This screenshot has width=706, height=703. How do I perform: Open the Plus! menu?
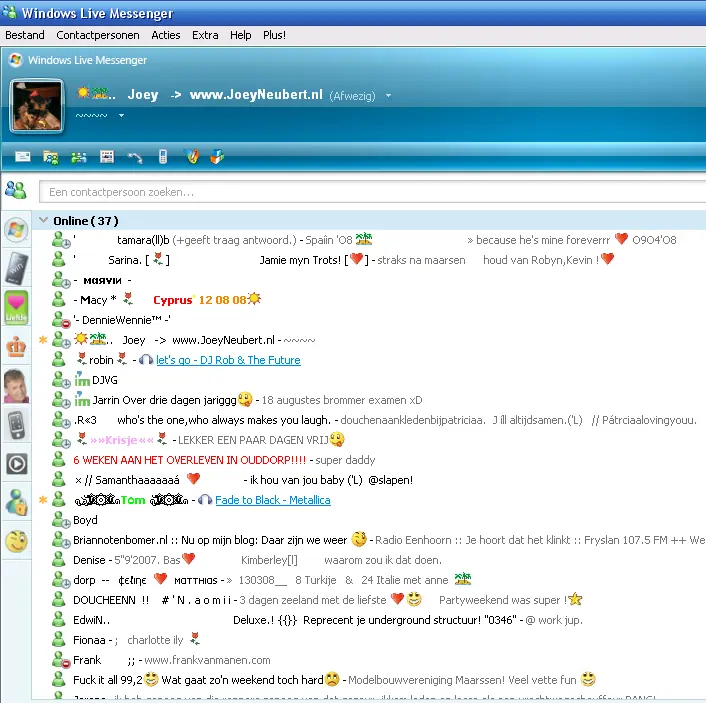274,35
